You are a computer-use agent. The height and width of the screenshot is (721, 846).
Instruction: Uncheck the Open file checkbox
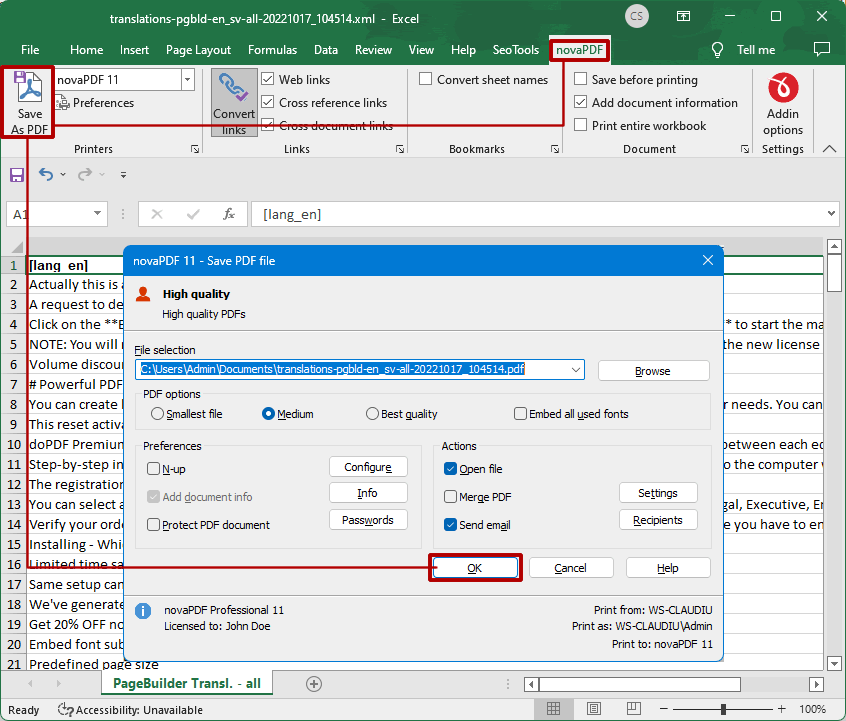click(x=450, y=469)
